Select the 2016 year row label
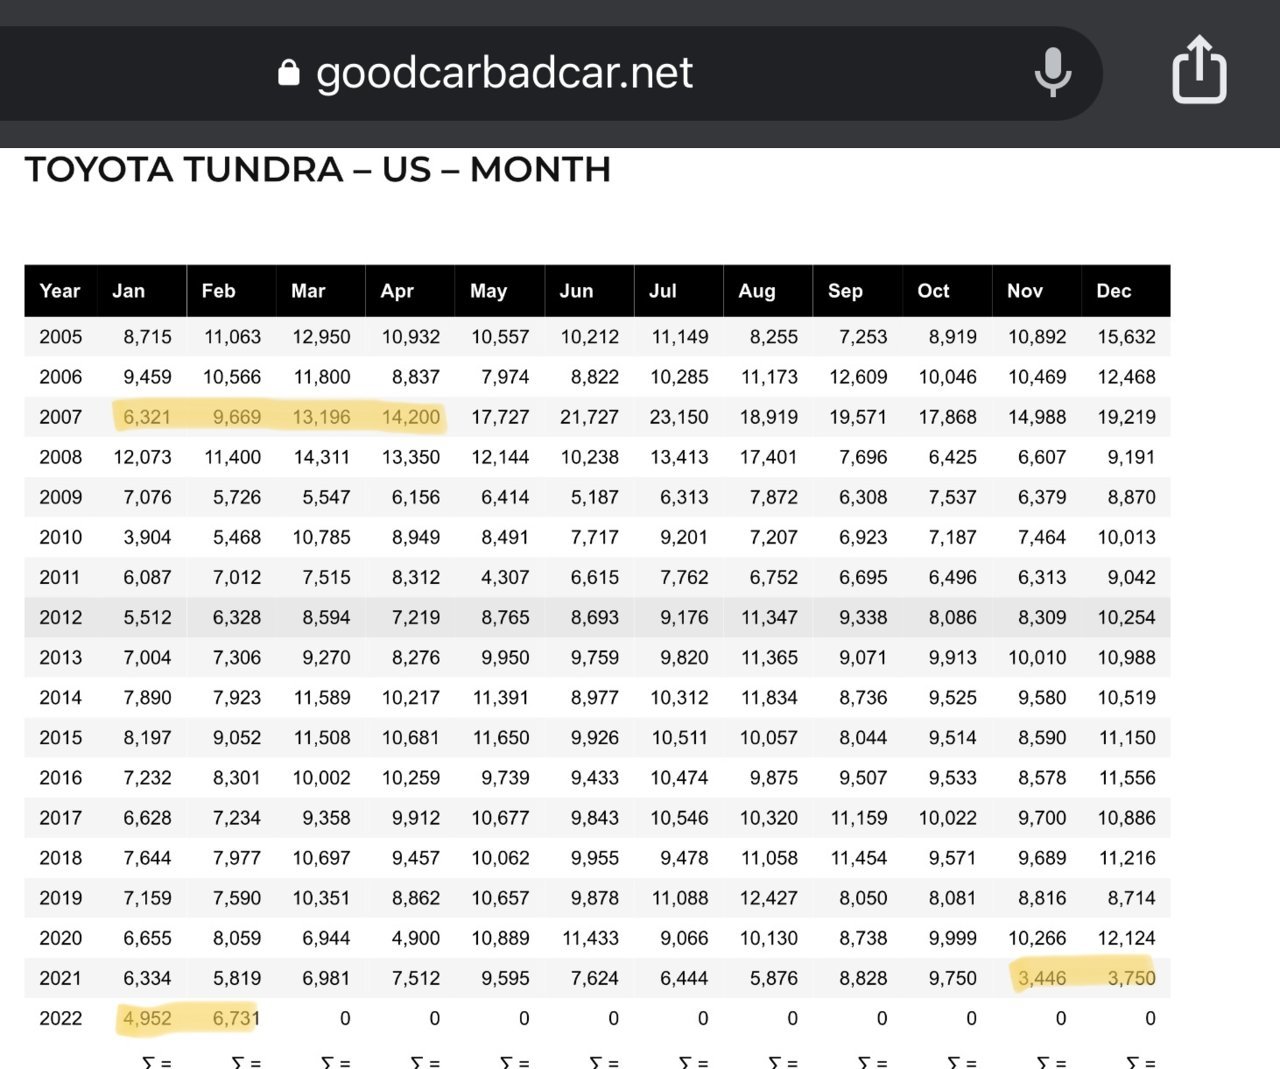 pyautogui.click(x=61, y=778)
